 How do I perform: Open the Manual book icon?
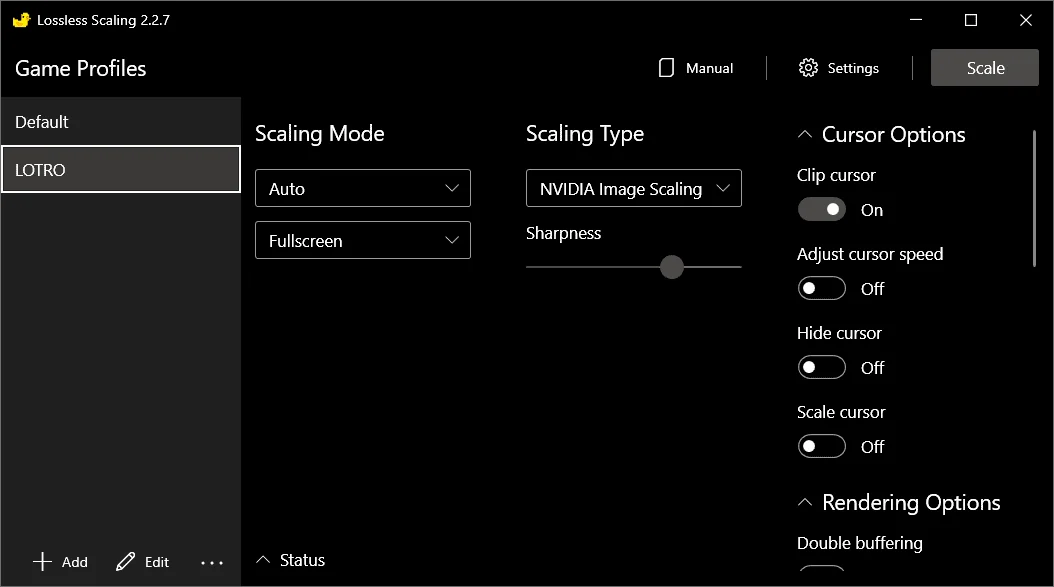(666, 68)
